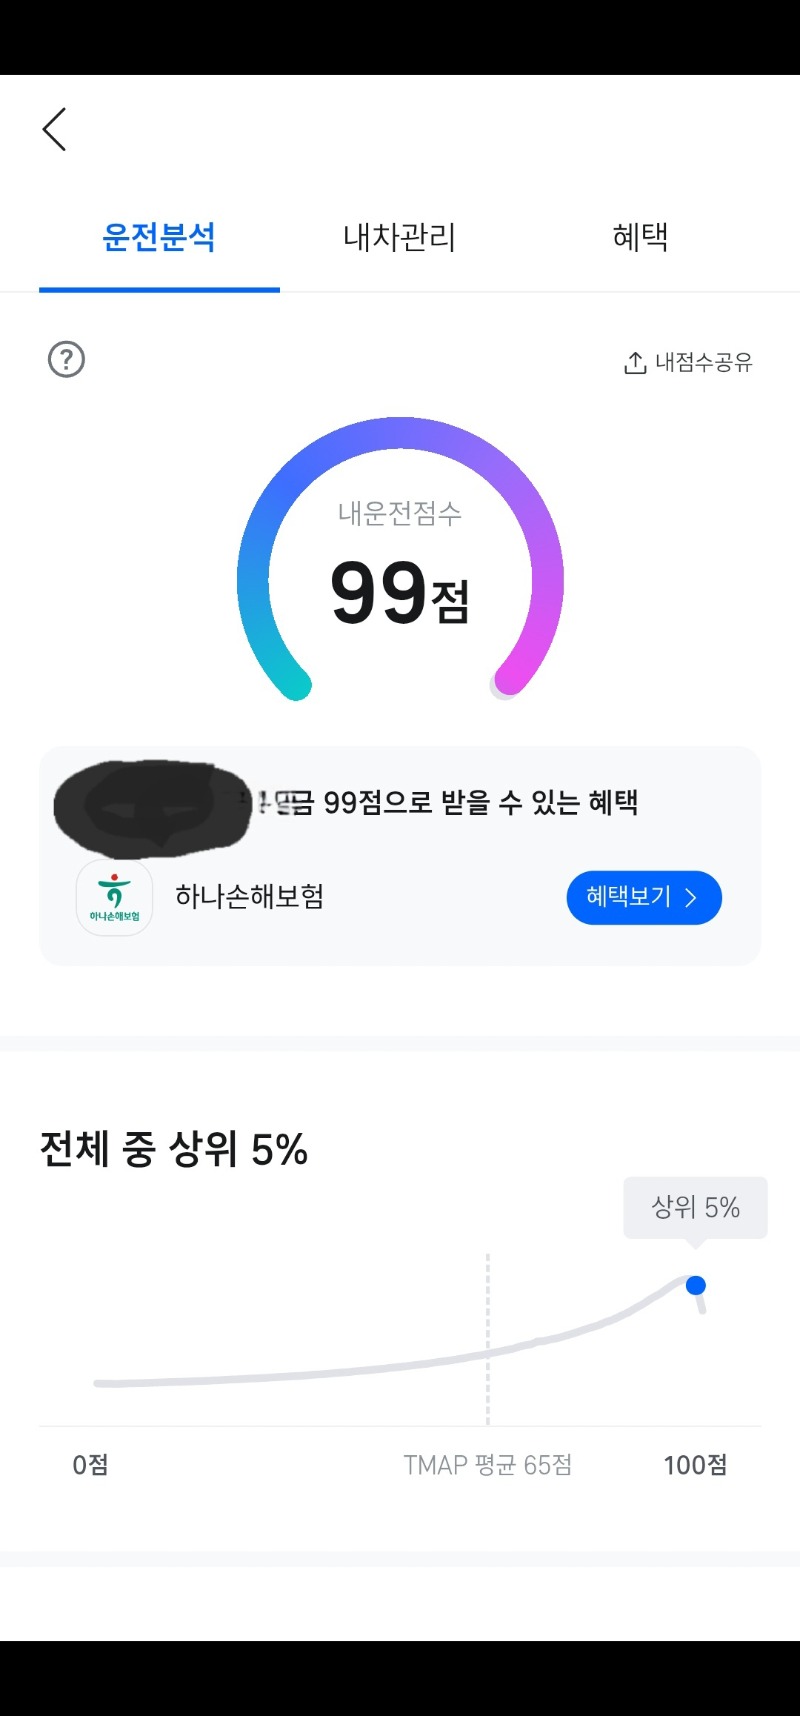
Task: Click the TMAP 평균 65점 label
Action: [x=487, y=1465]
